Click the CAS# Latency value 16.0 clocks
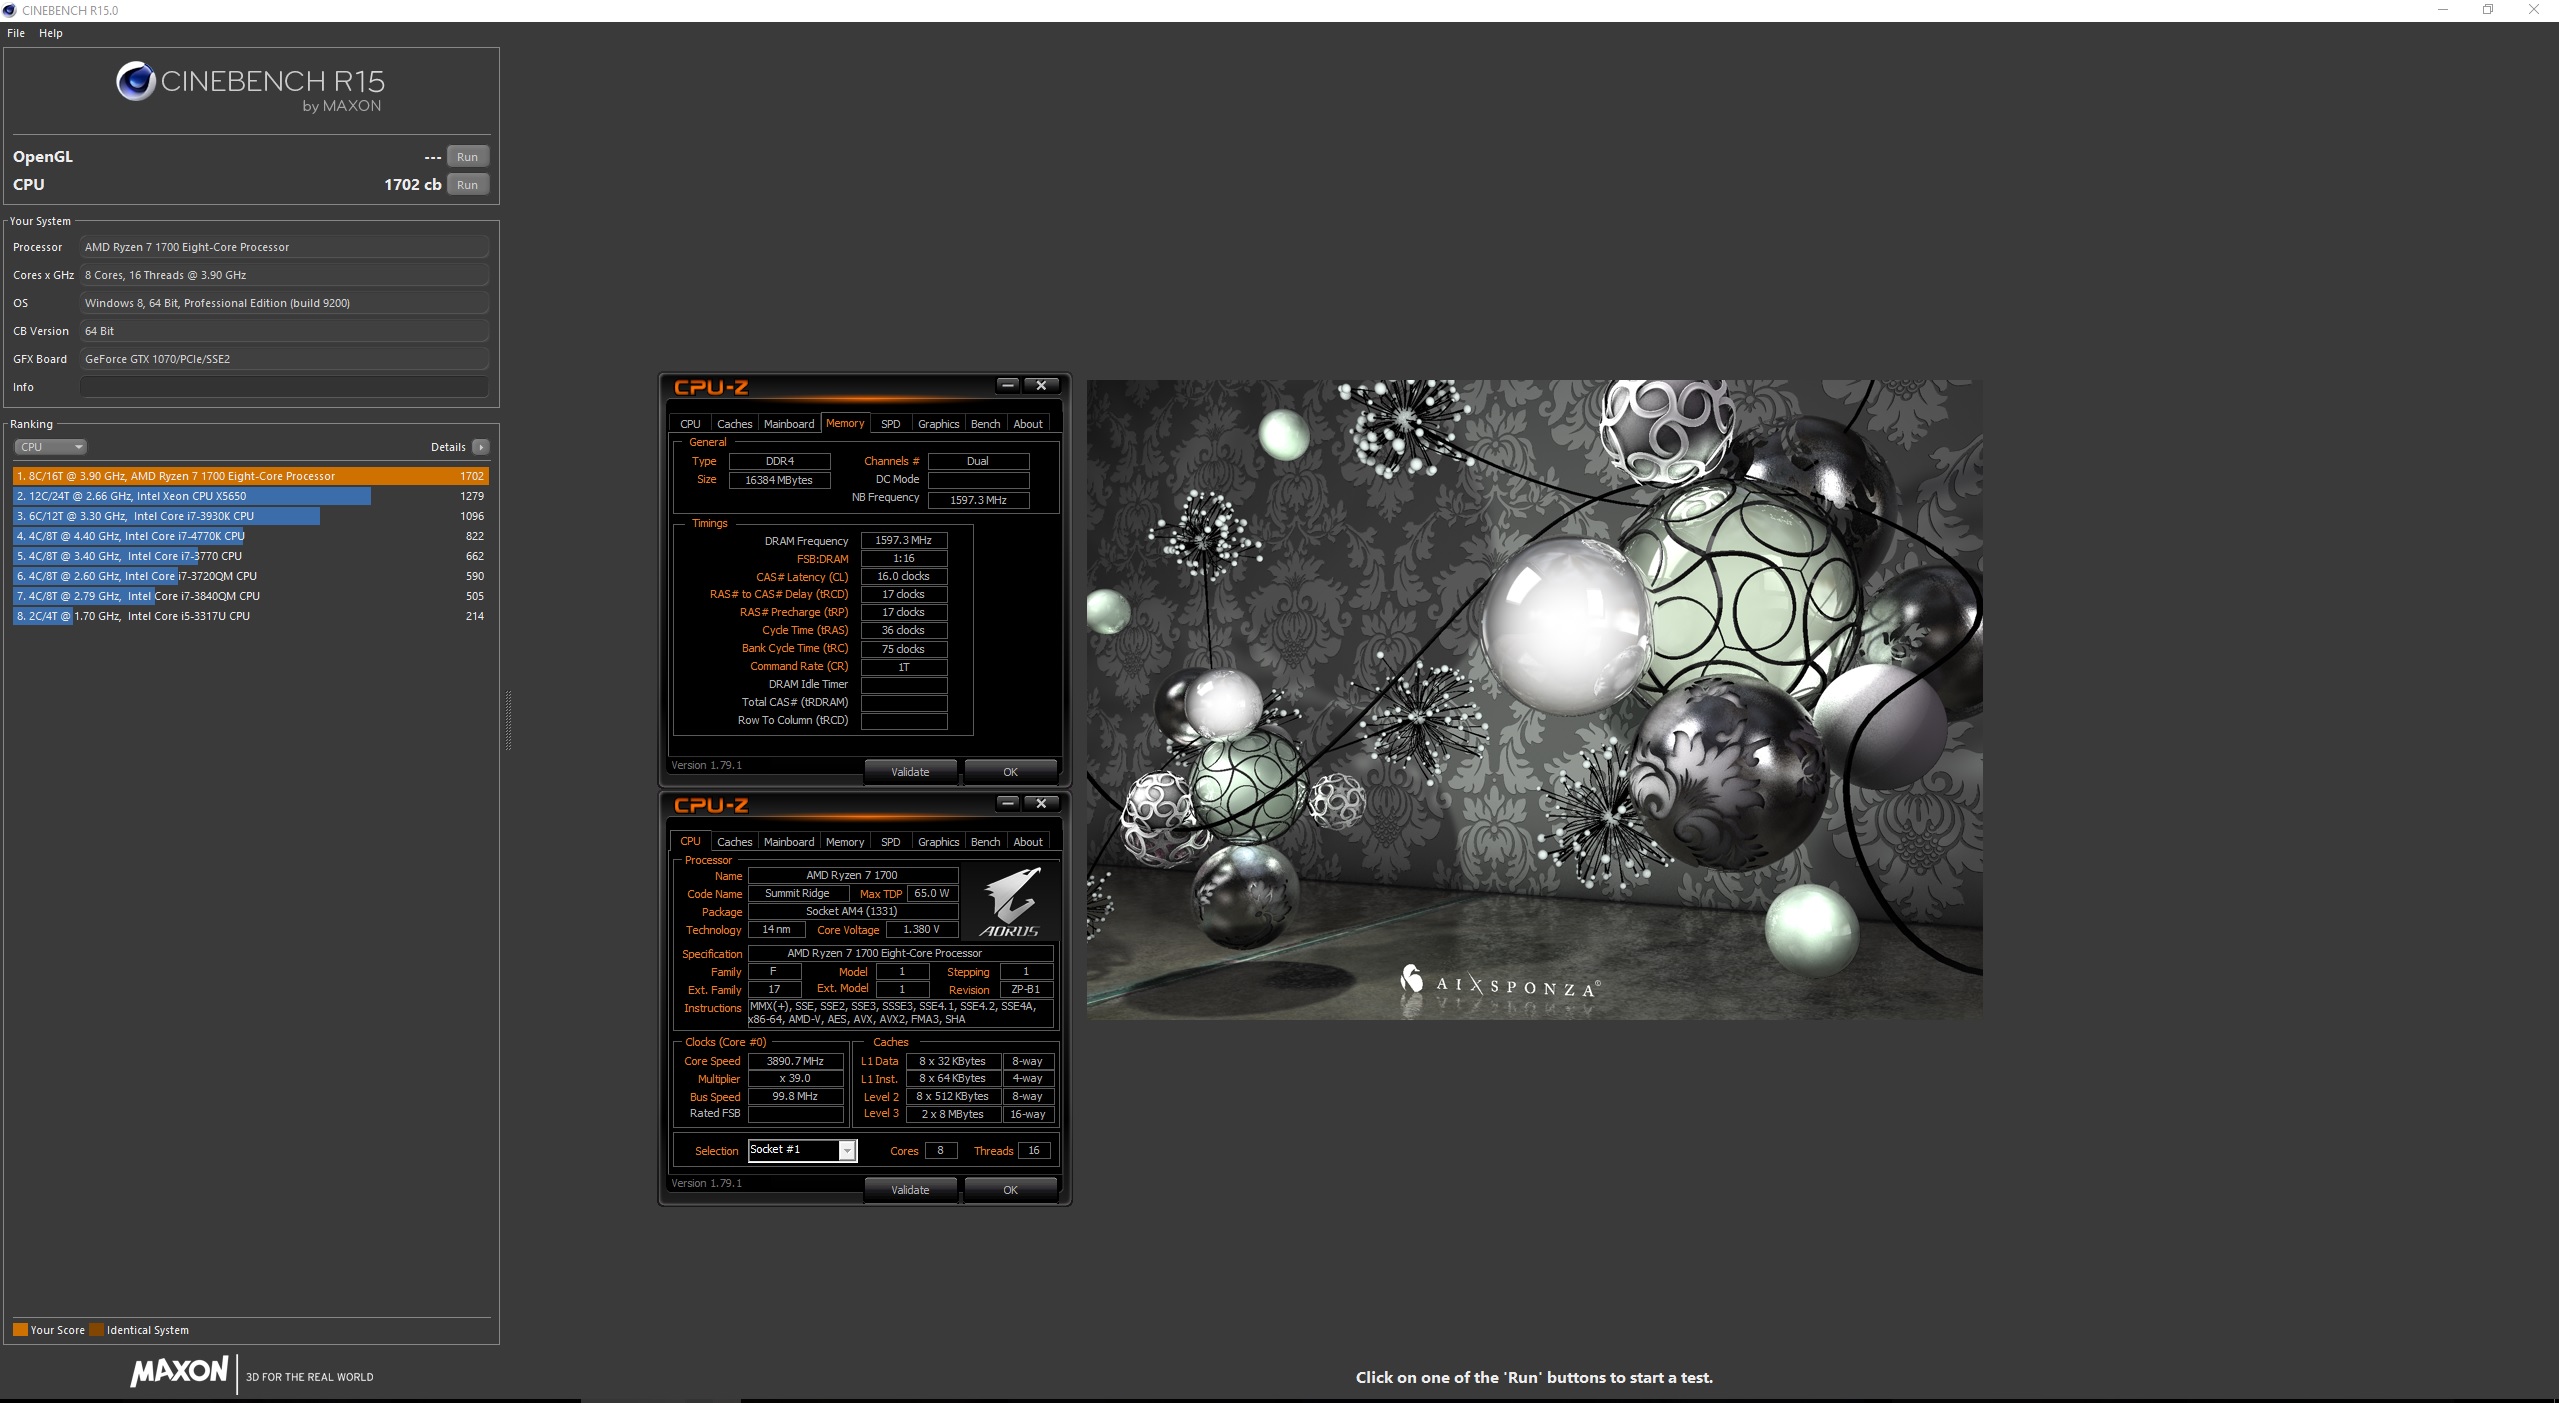2559x1403 pixels. pos(904,576)
